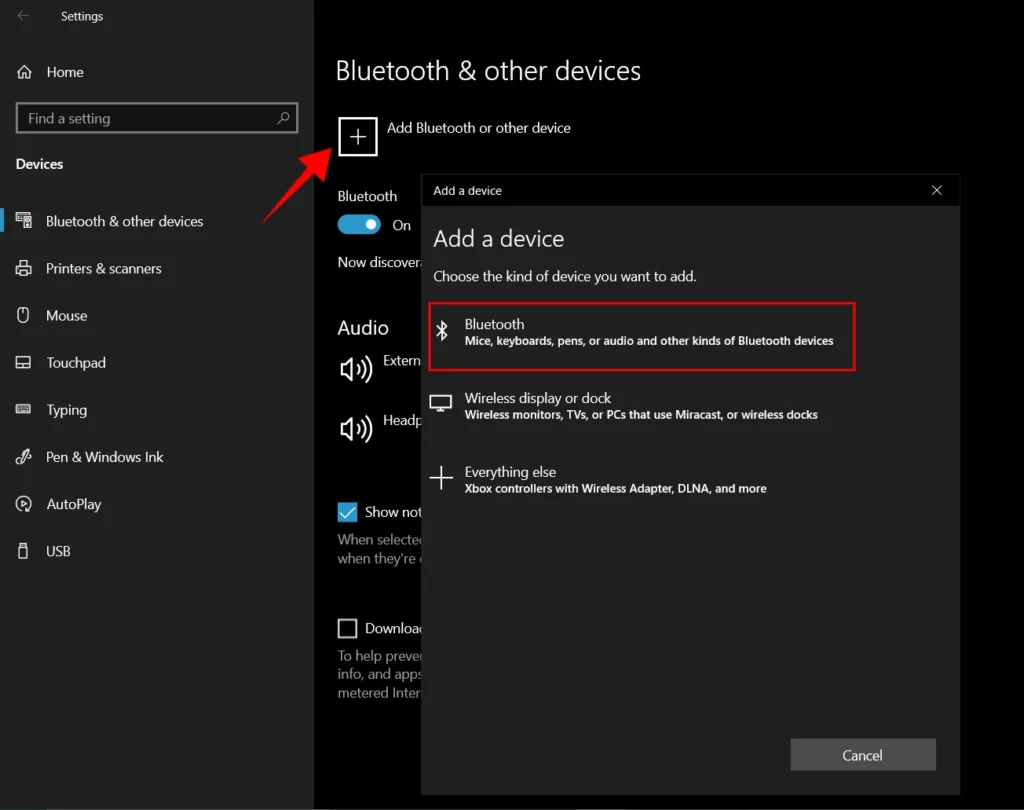Click the Bluetooth symbol icon in dialog

coord(442,331)
